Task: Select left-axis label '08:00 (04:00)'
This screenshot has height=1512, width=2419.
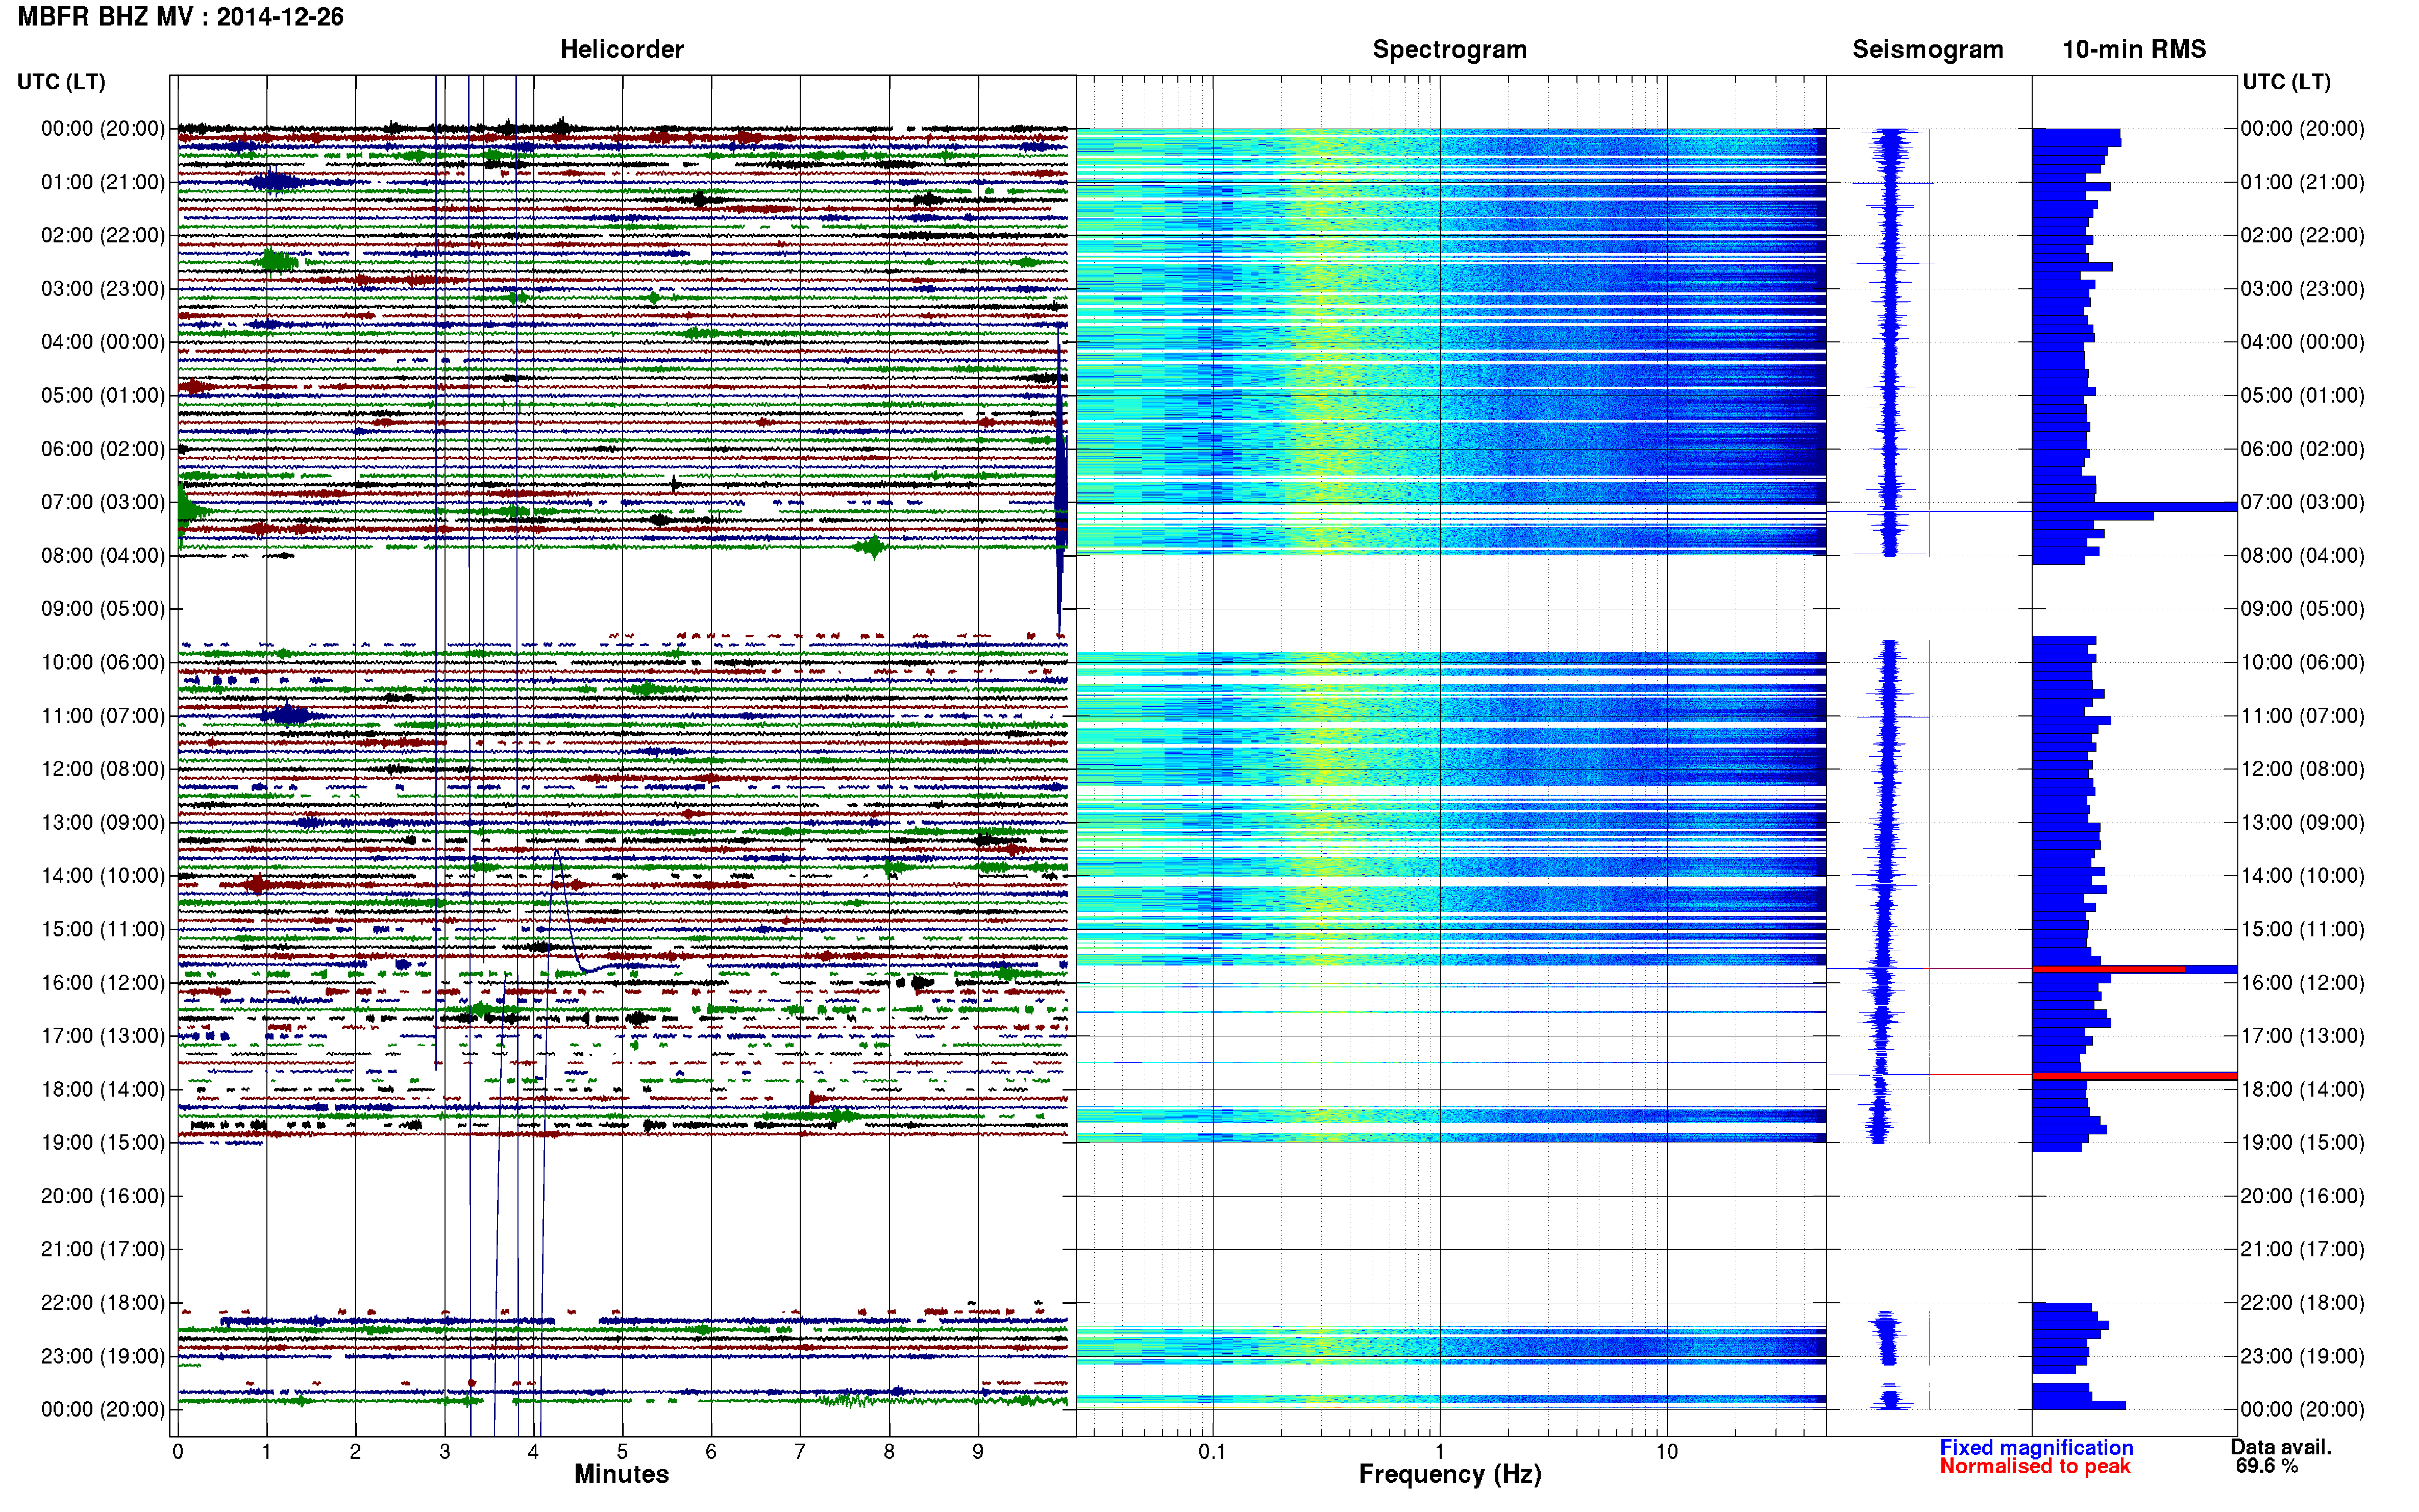Action: click(x=103, y=555)
